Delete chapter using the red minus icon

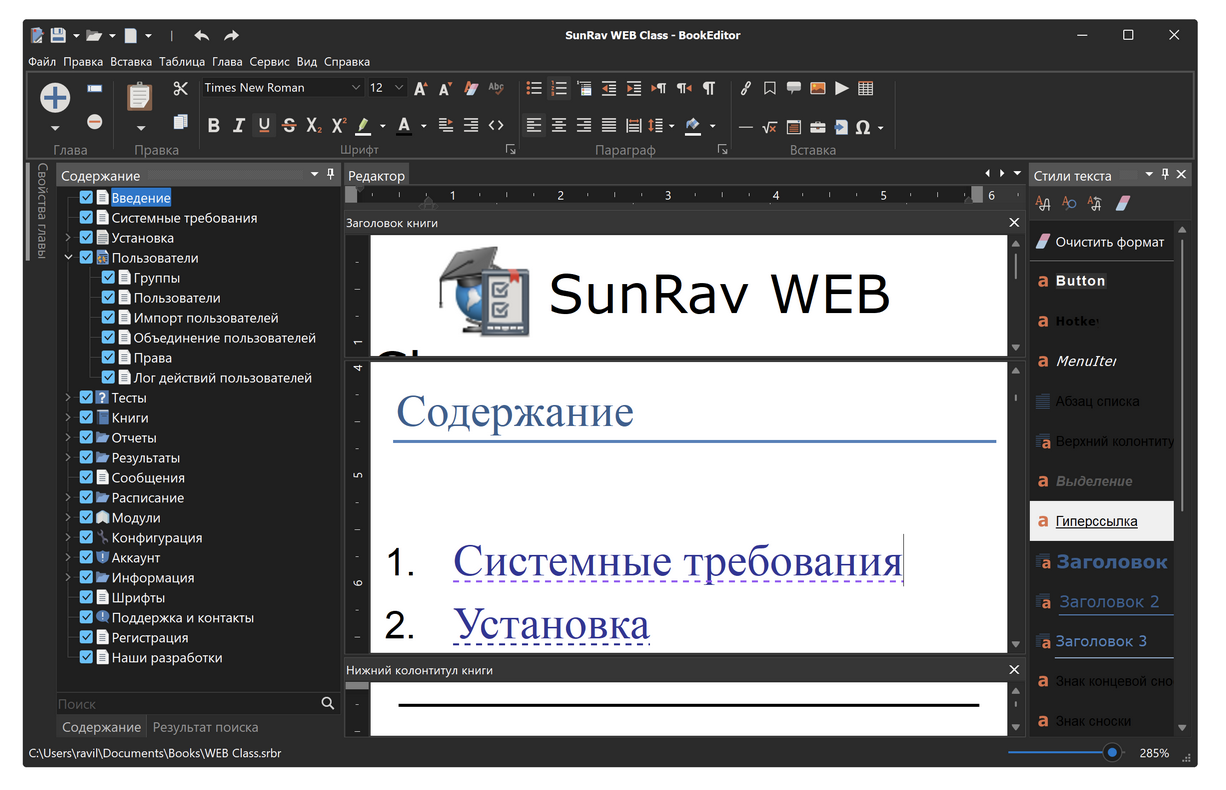(94, 122)
